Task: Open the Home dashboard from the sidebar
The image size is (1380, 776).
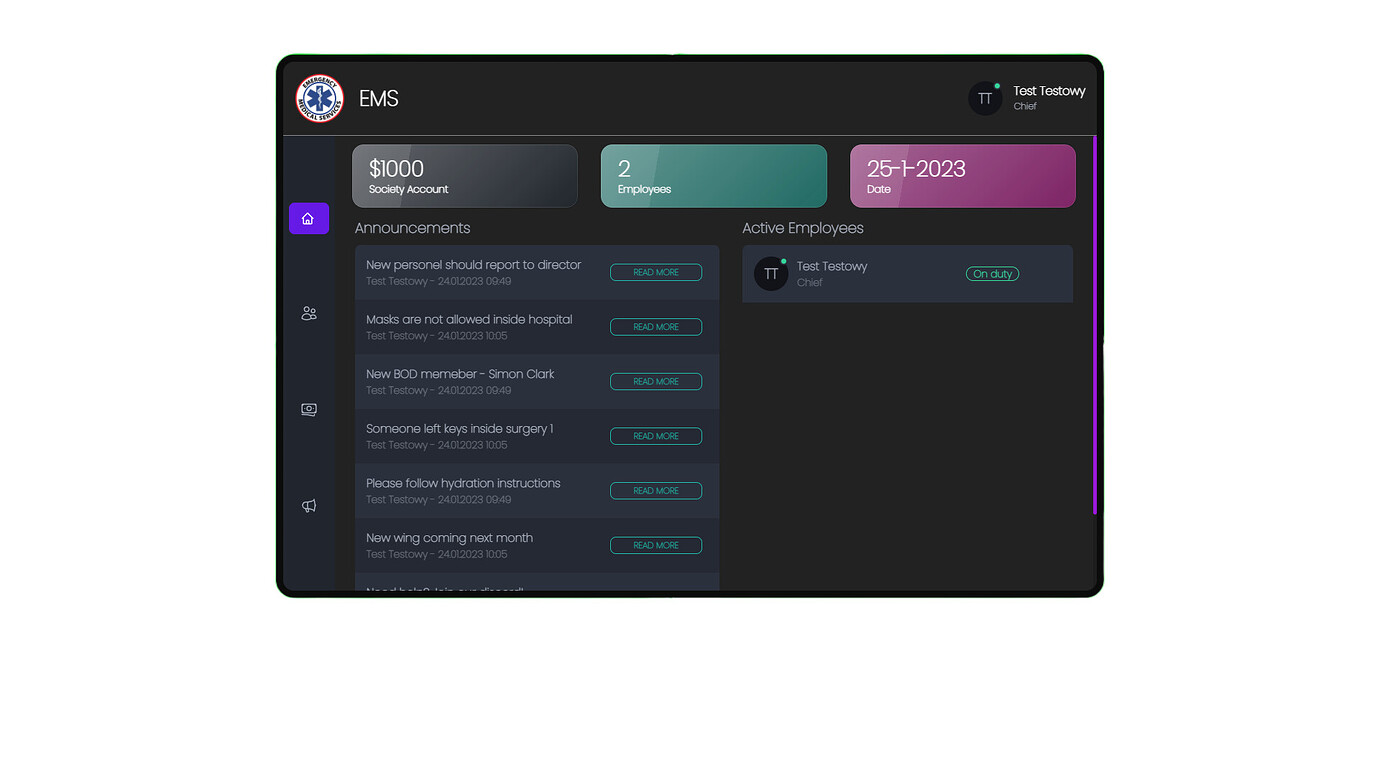Action: 309,218
